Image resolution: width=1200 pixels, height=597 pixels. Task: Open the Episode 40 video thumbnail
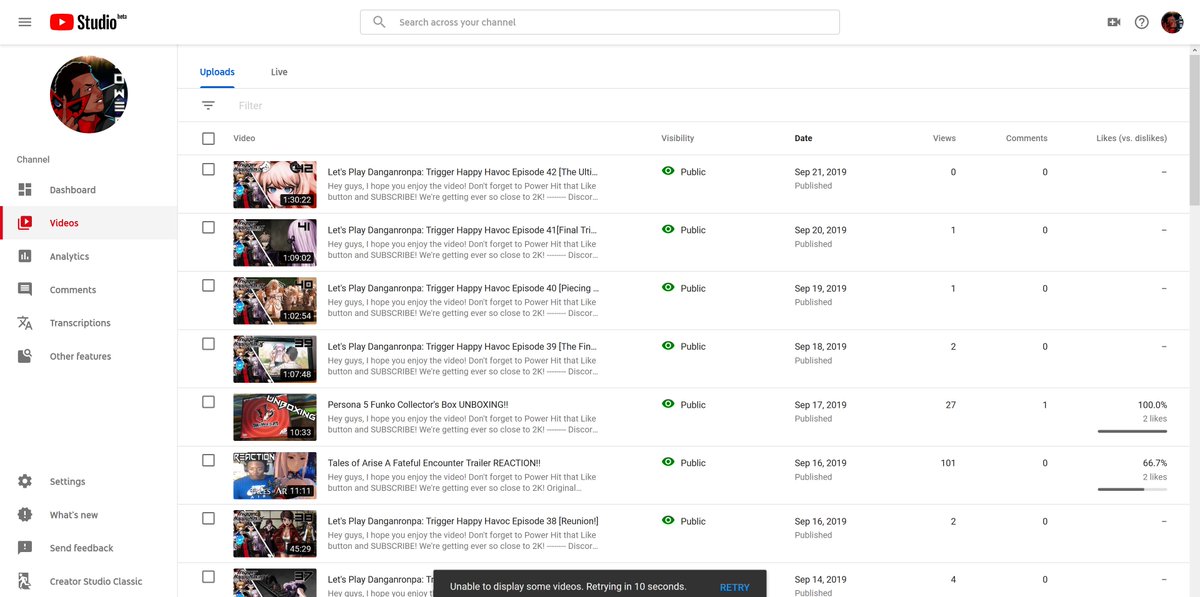point(275,300)
